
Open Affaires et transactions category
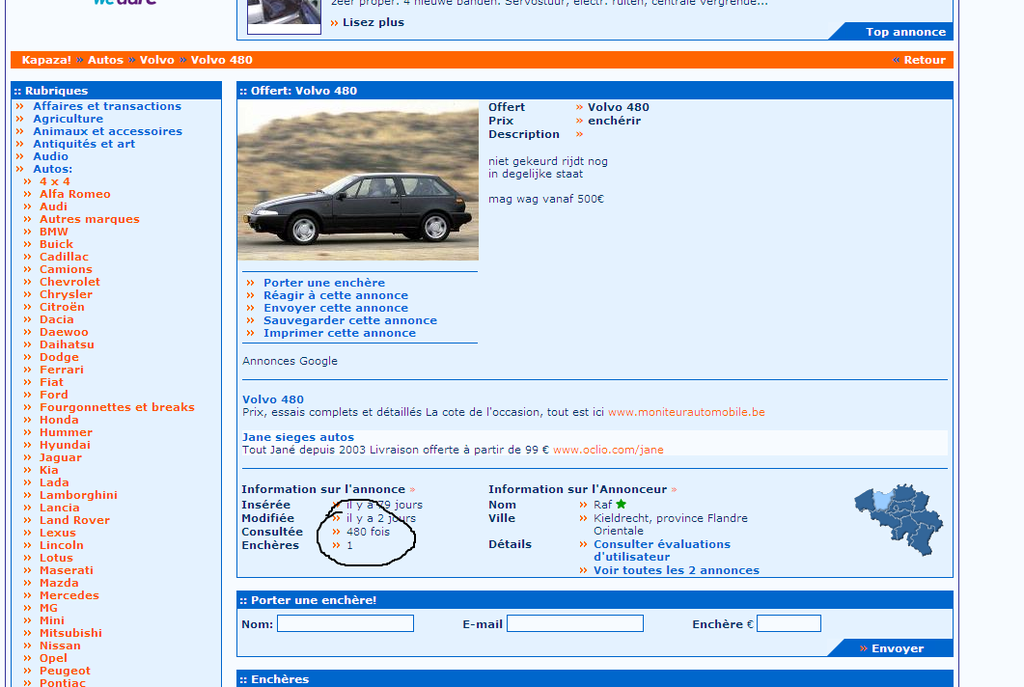click(x=107, y=106)
